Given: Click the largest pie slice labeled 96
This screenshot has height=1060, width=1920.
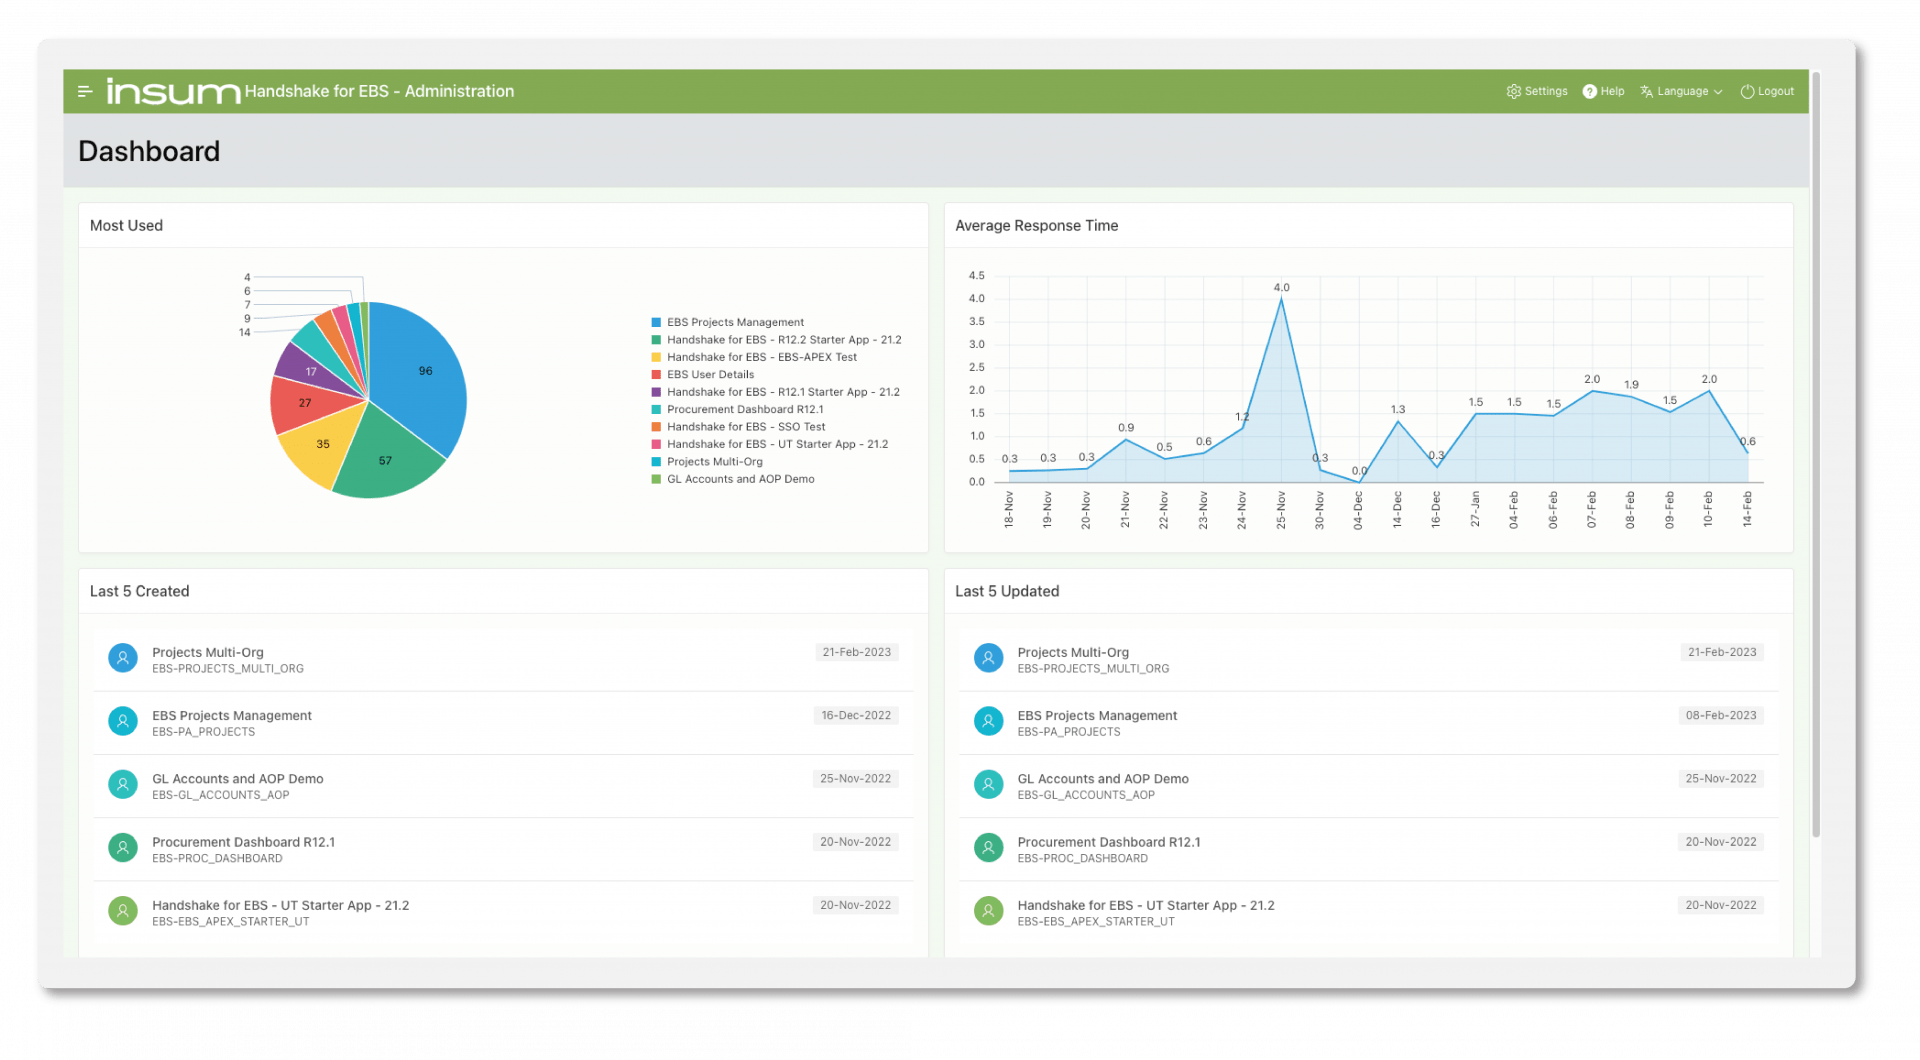Looking at the screenshot, I should click(425, 370).
